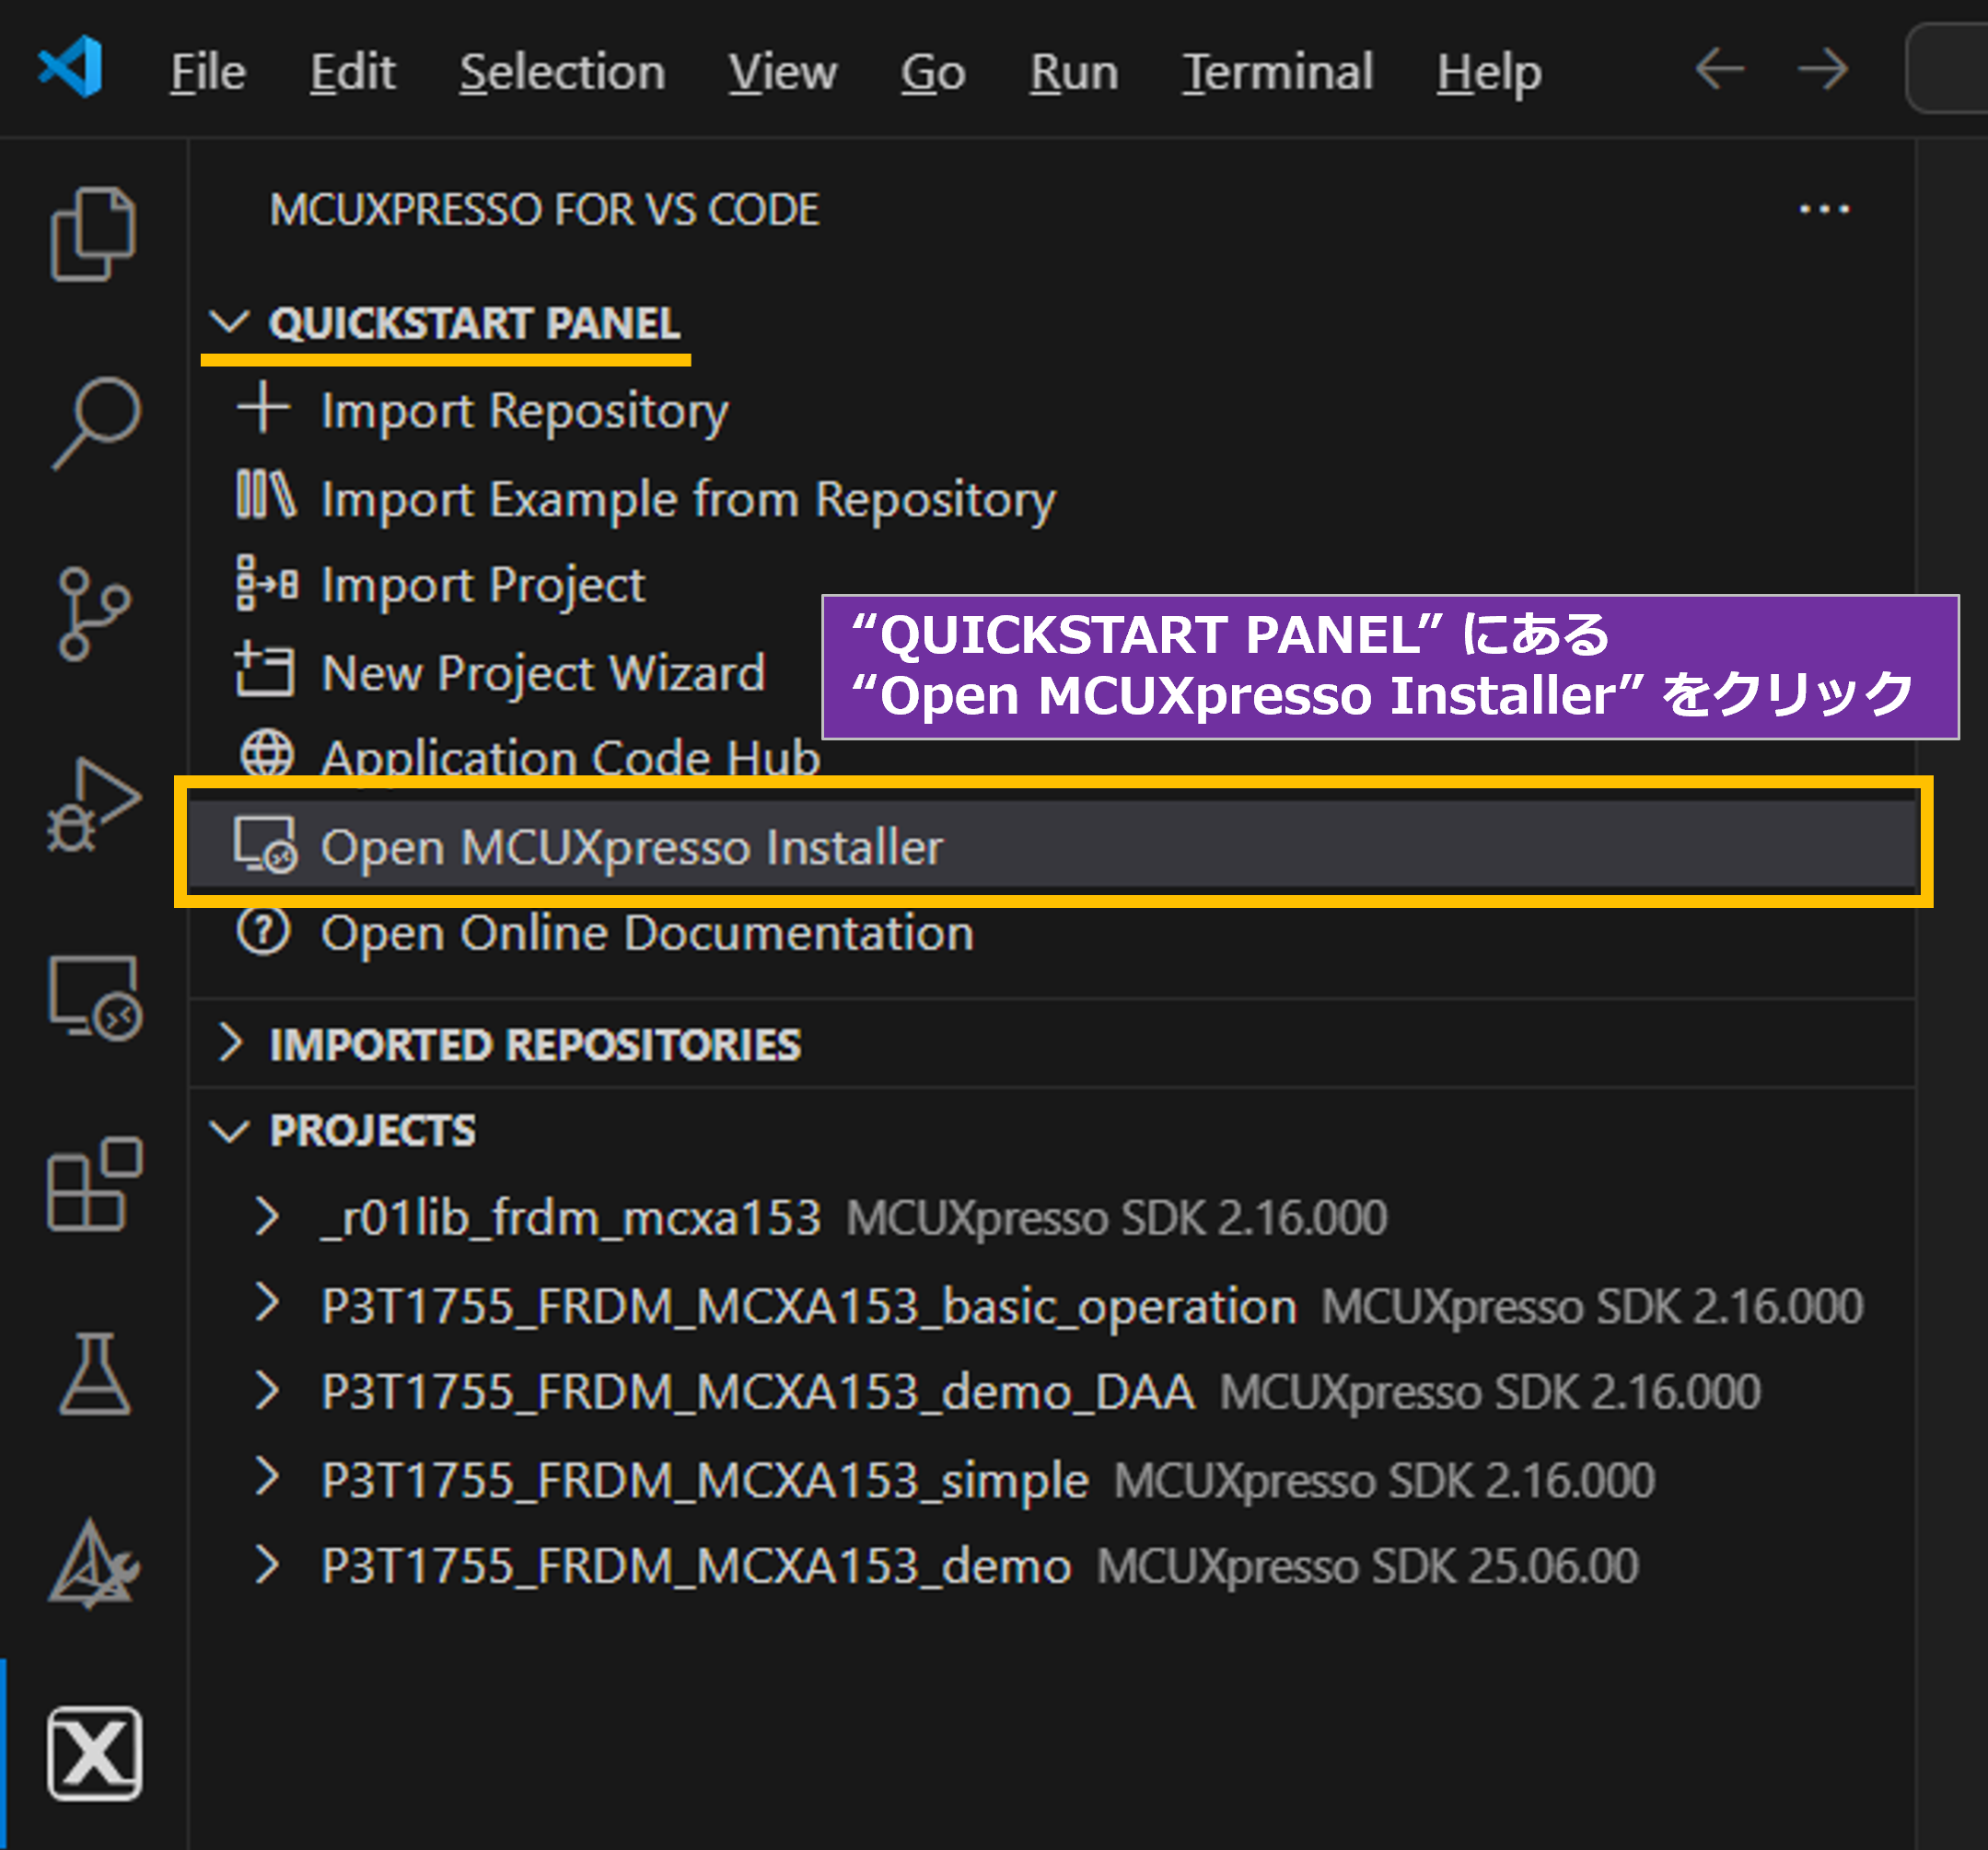The image size is (1988, 1850).
Task: Open the Extensions view in the activity bar
Action: coord(95,1184)
